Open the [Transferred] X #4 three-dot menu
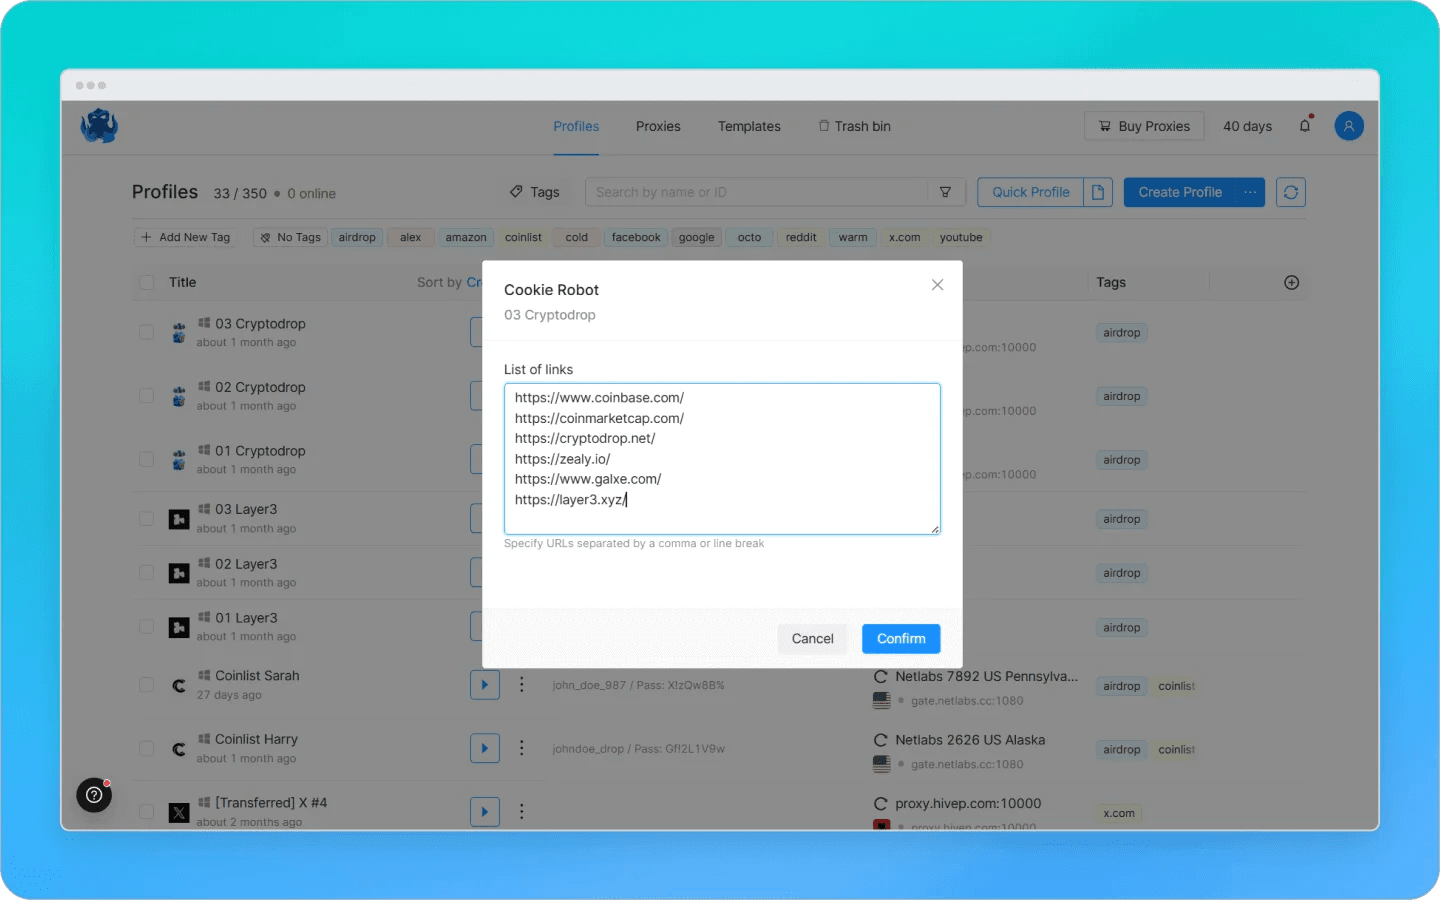Viewport: 1440px width, 900px height. 521,811
